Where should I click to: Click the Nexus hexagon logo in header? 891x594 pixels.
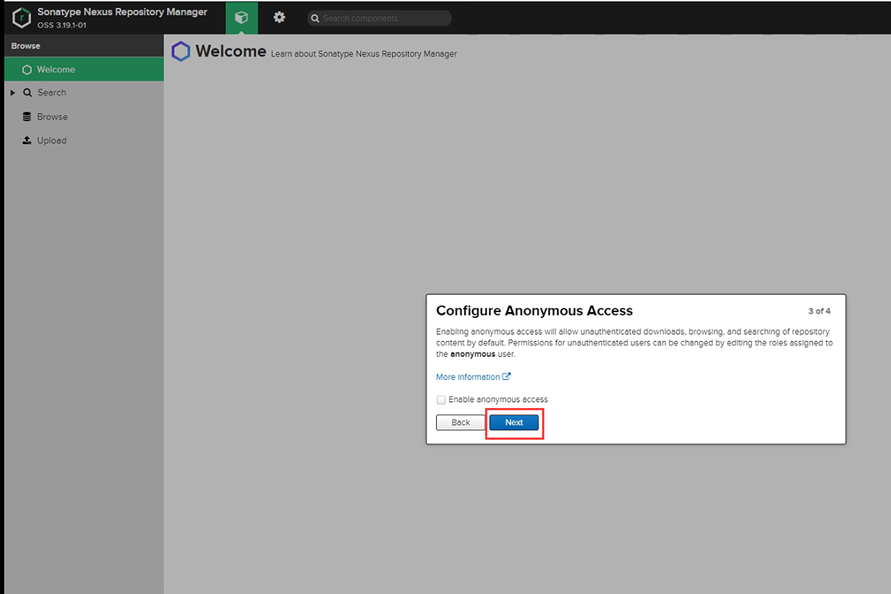[x=22, y=18]
